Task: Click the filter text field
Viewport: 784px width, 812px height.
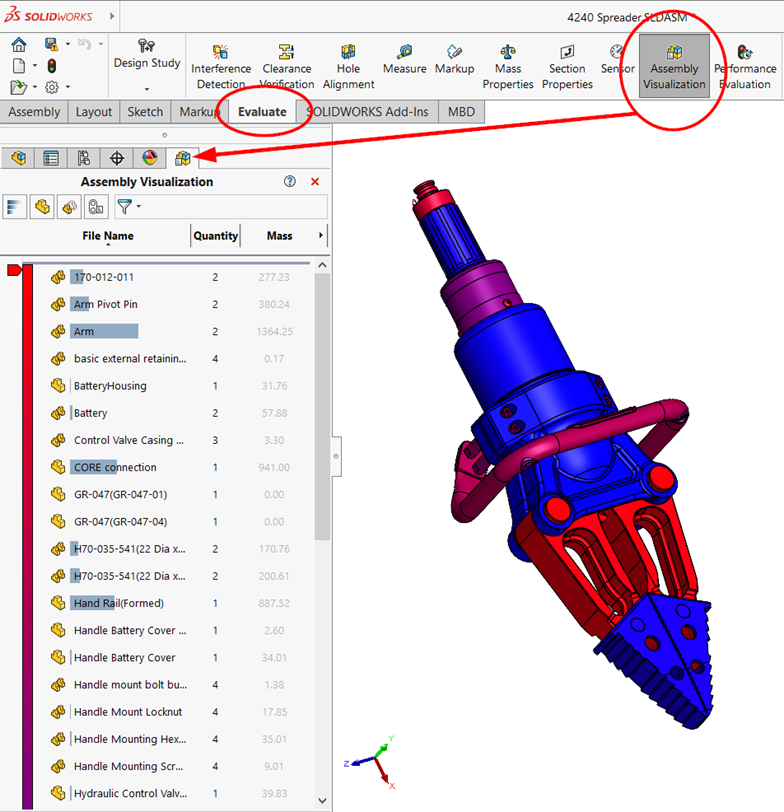Action: [236, 207]
